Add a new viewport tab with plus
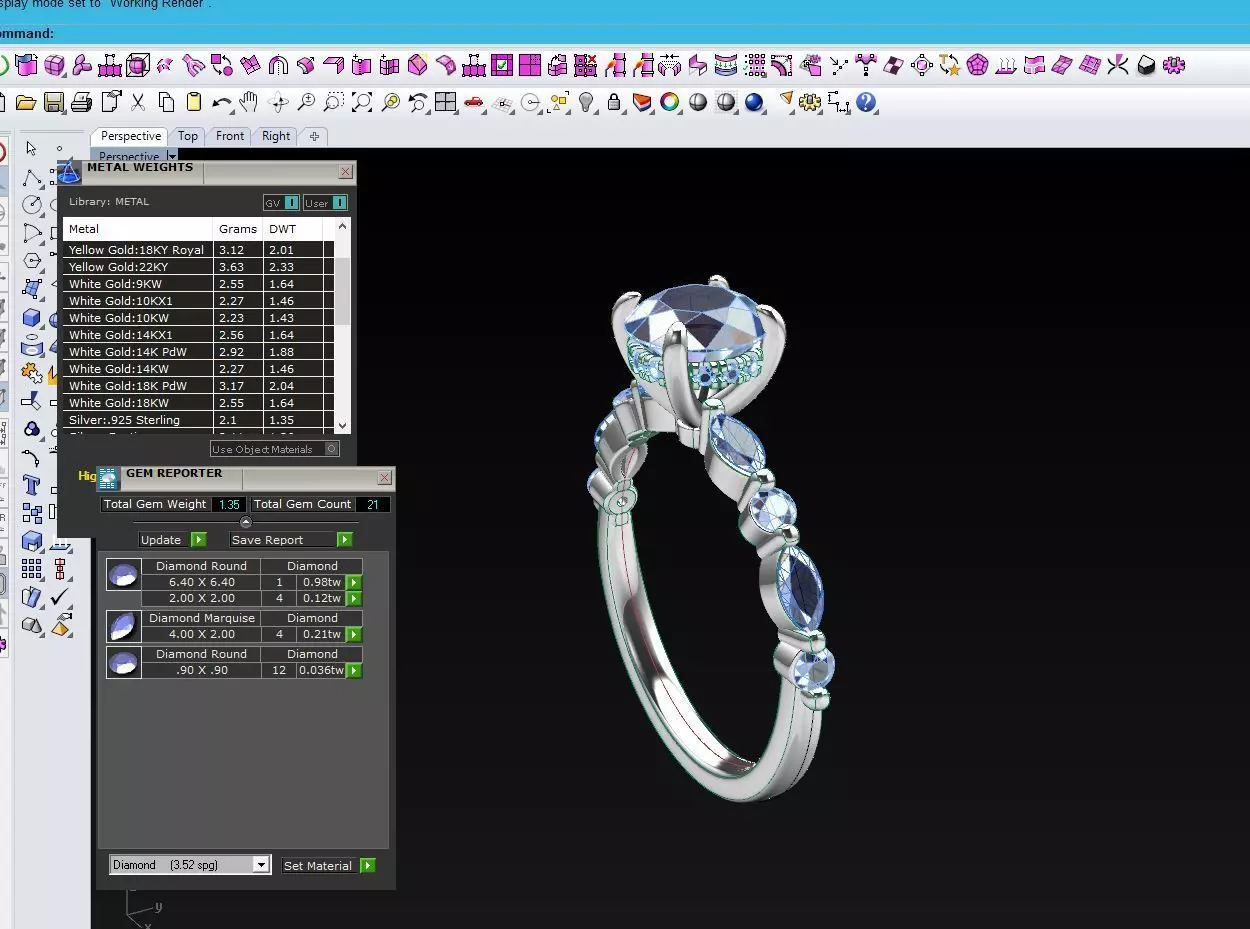 point(314,136)
